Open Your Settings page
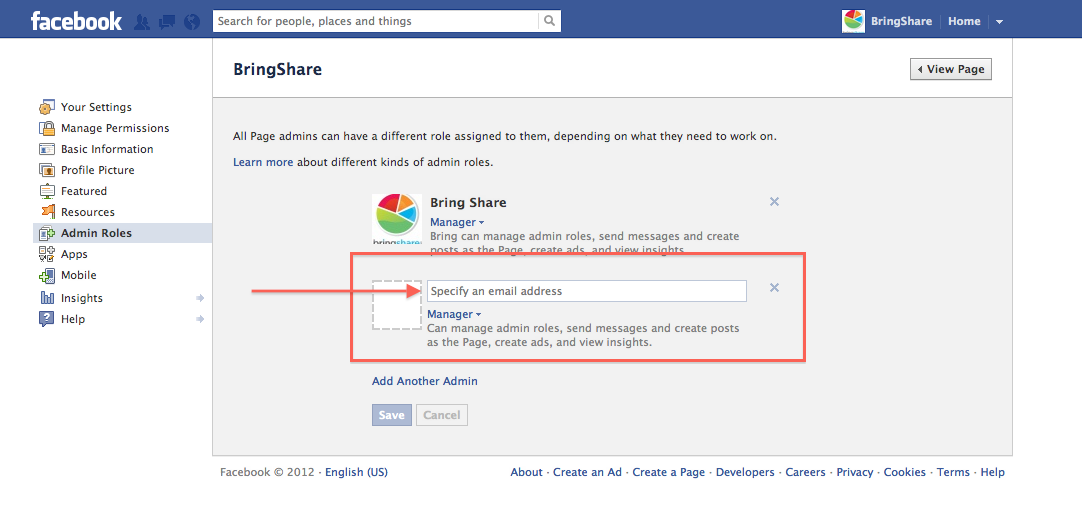The height and width of the screenshot is (519, 1082). click(x=96, y=107)
